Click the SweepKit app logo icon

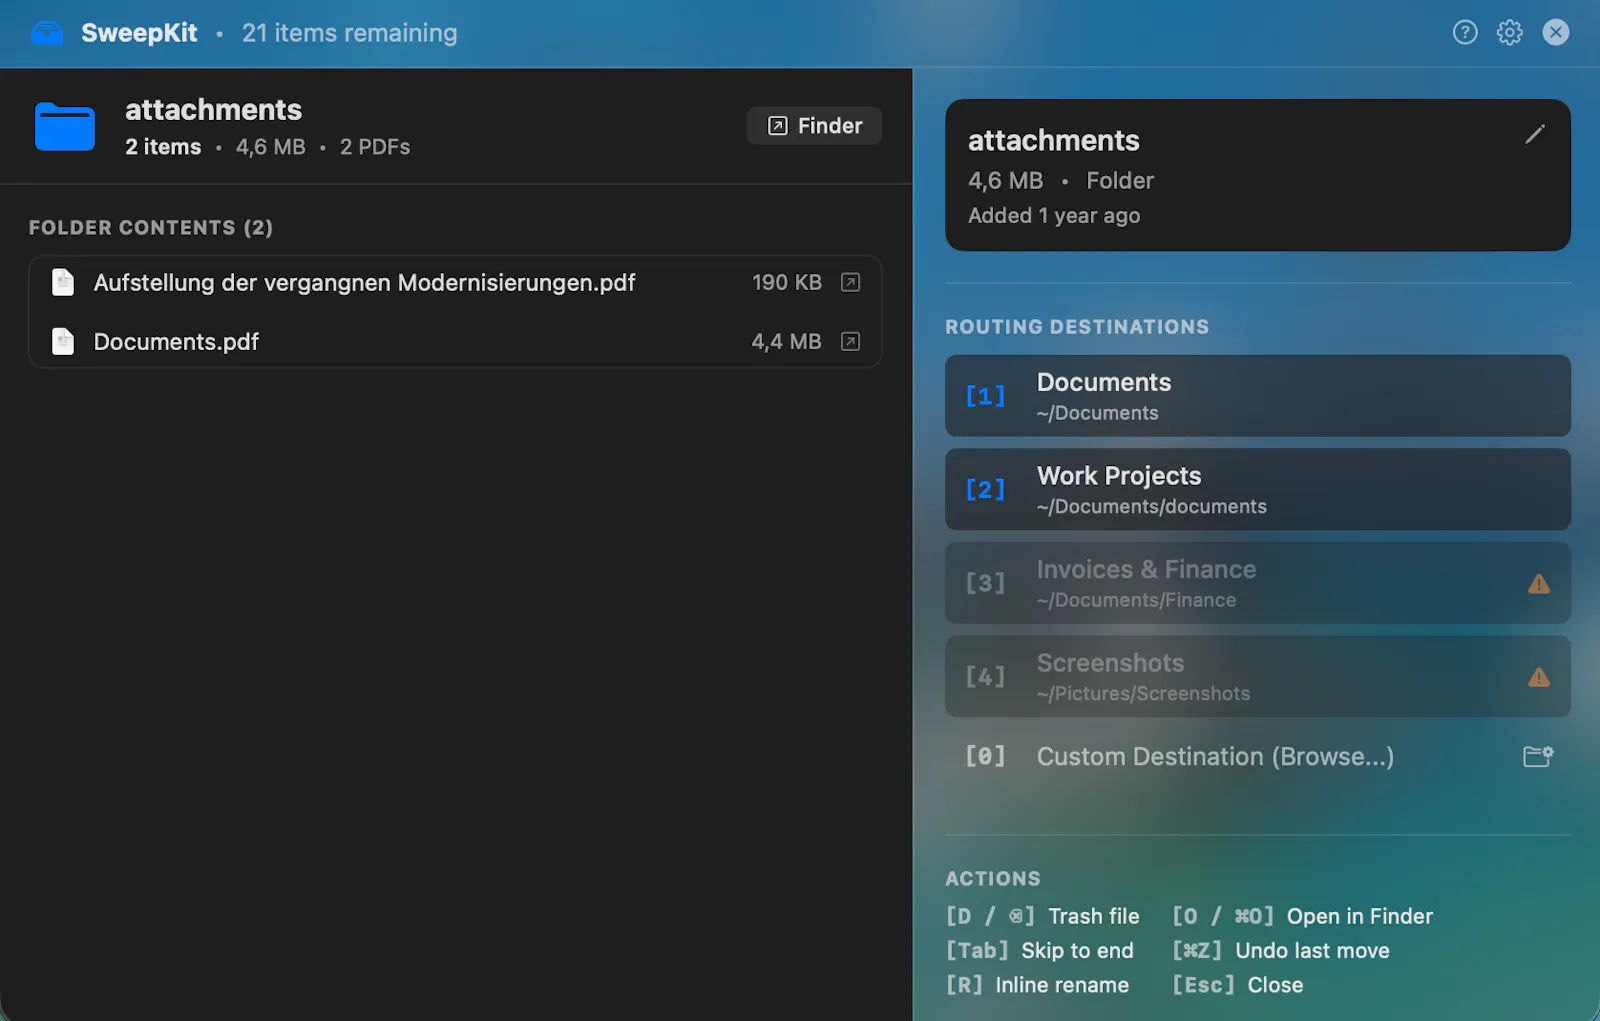point(47,33)
